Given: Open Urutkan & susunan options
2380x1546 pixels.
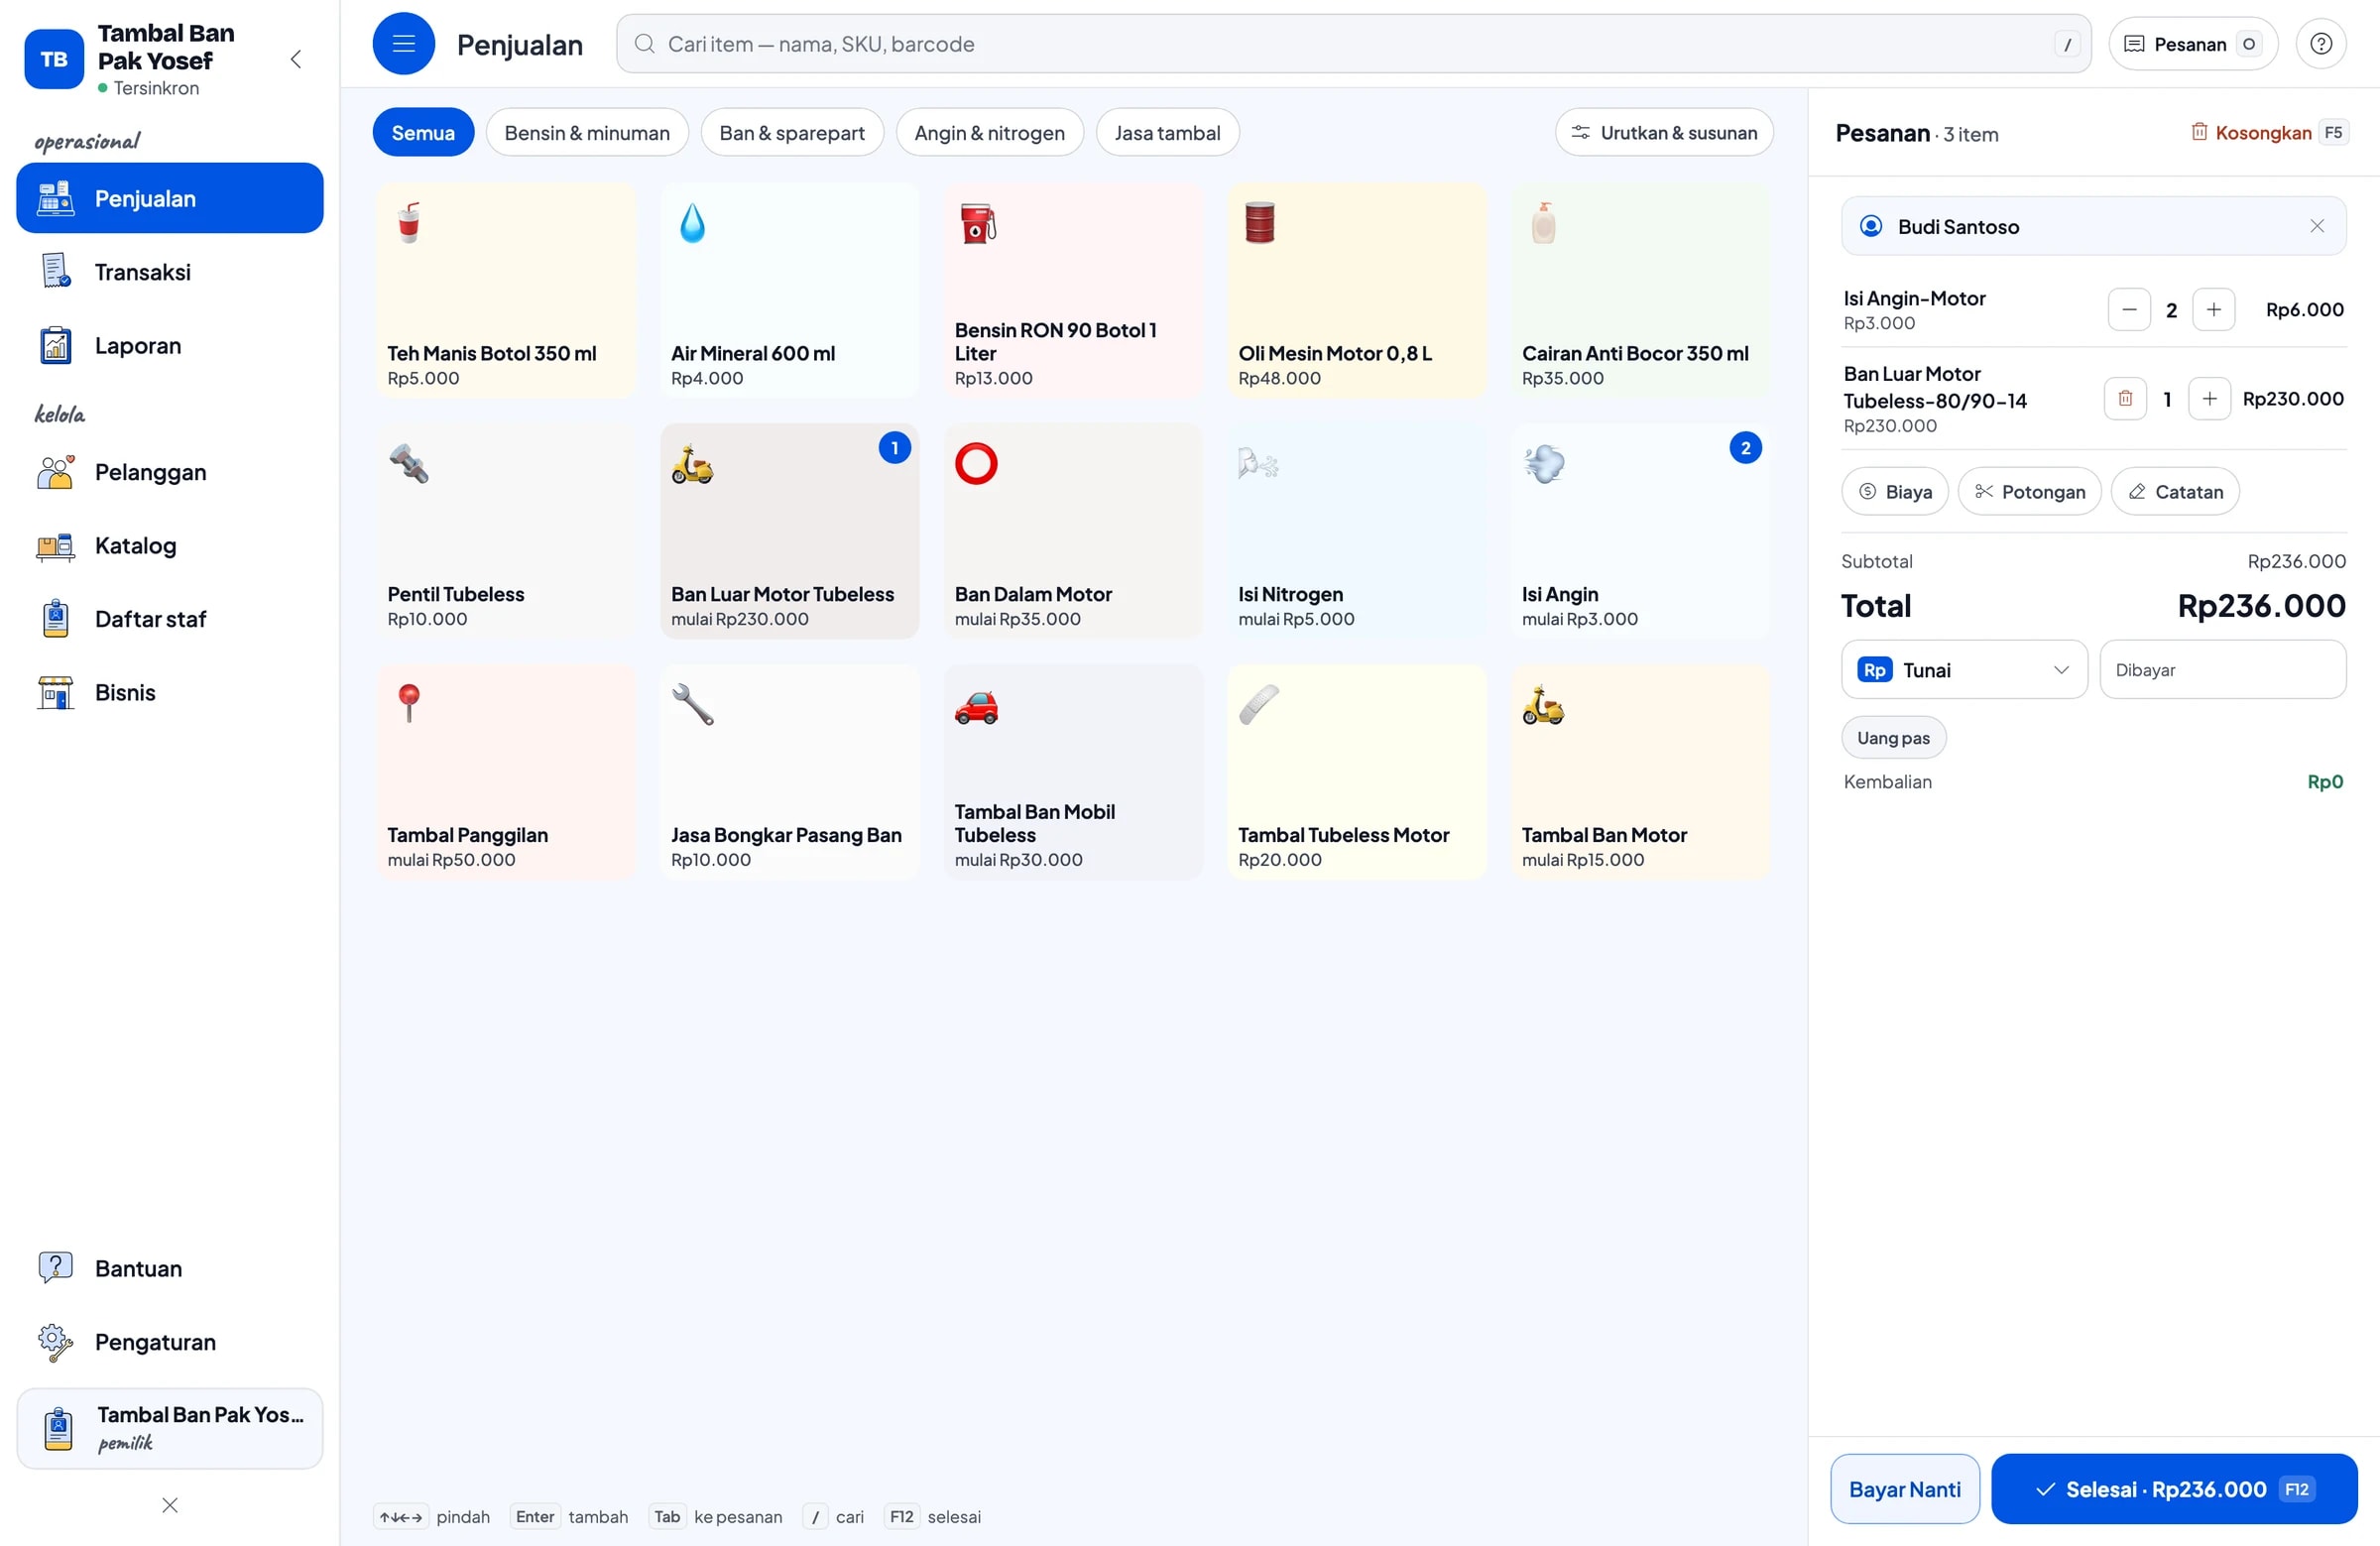Looking at the screenshot, I should click(1663, 133).
